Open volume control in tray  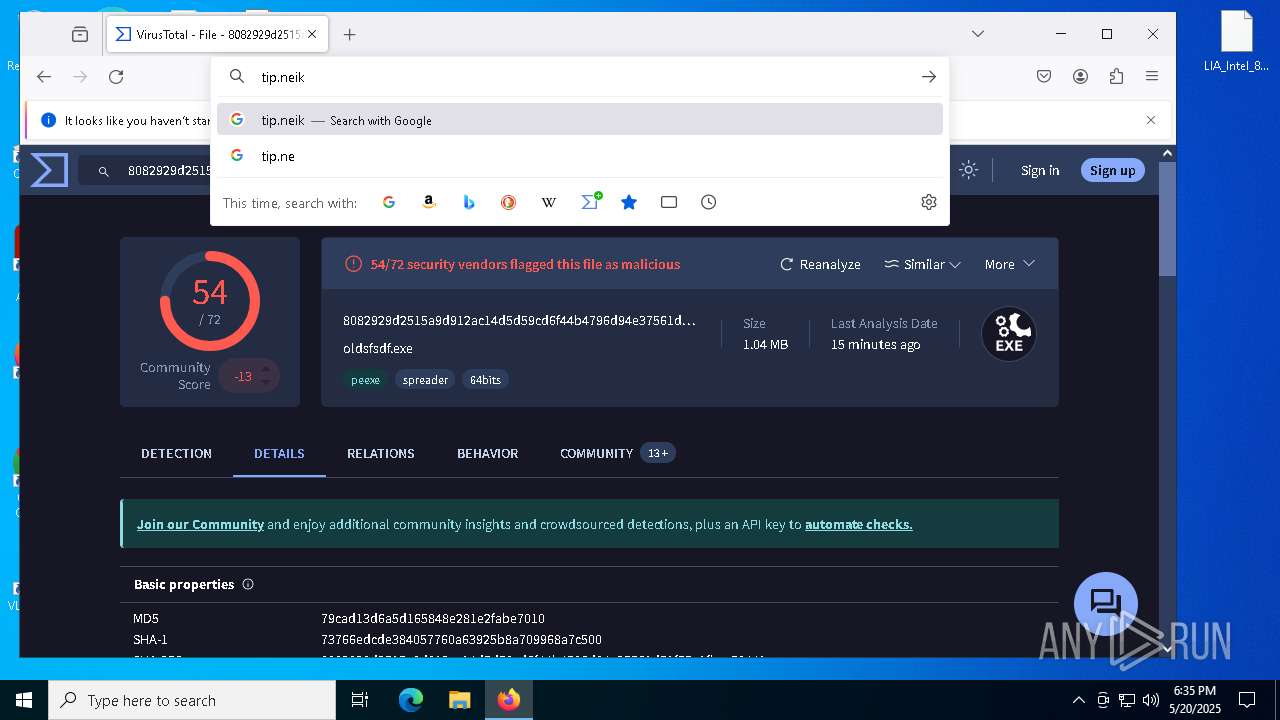[1151, 700]
